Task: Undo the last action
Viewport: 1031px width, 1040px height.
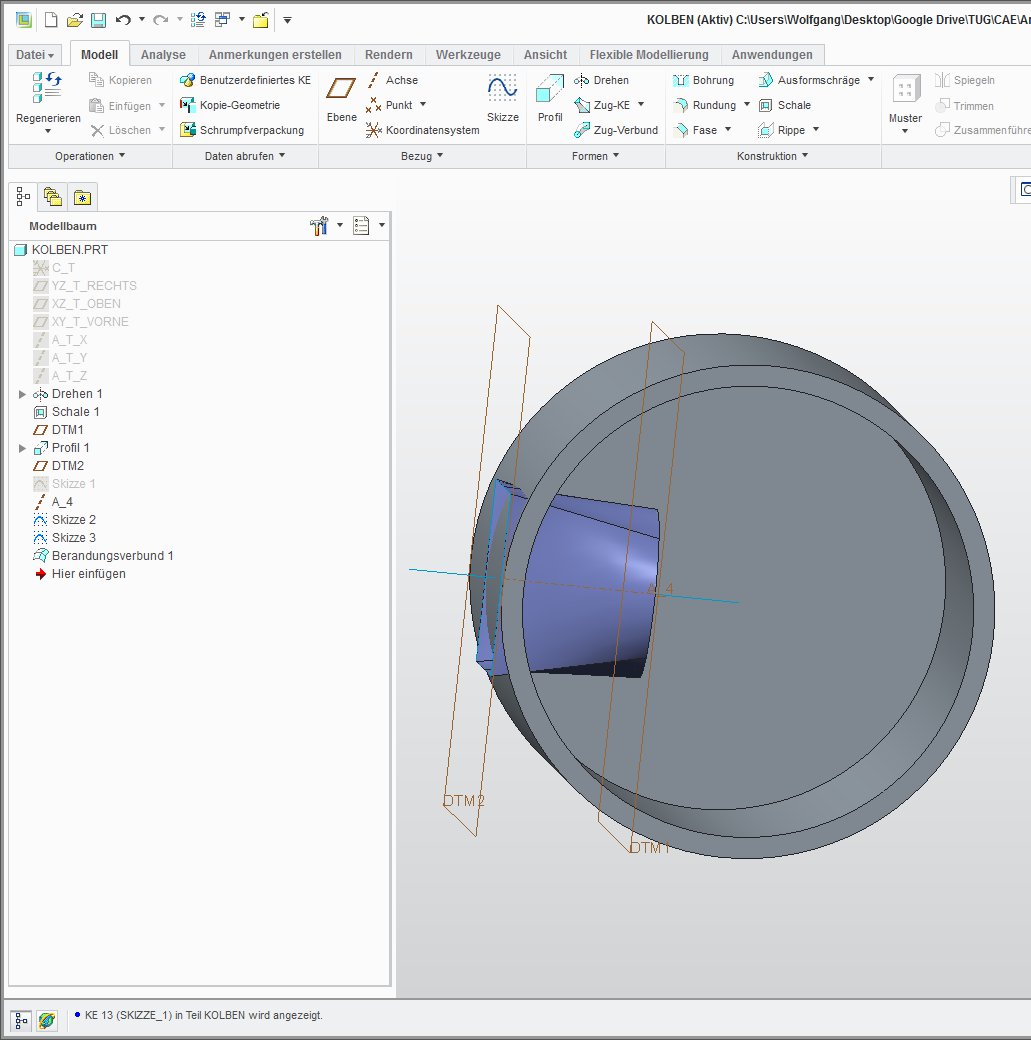Action: click(123, 20)
